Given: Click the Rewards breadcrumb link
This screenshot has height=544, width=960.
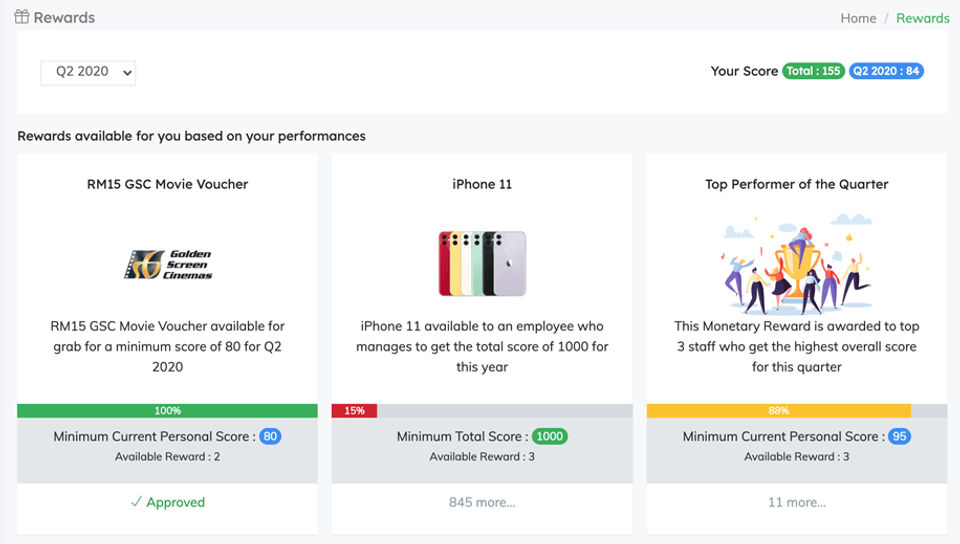Looking at the screenshot, I should pos(922,18).
